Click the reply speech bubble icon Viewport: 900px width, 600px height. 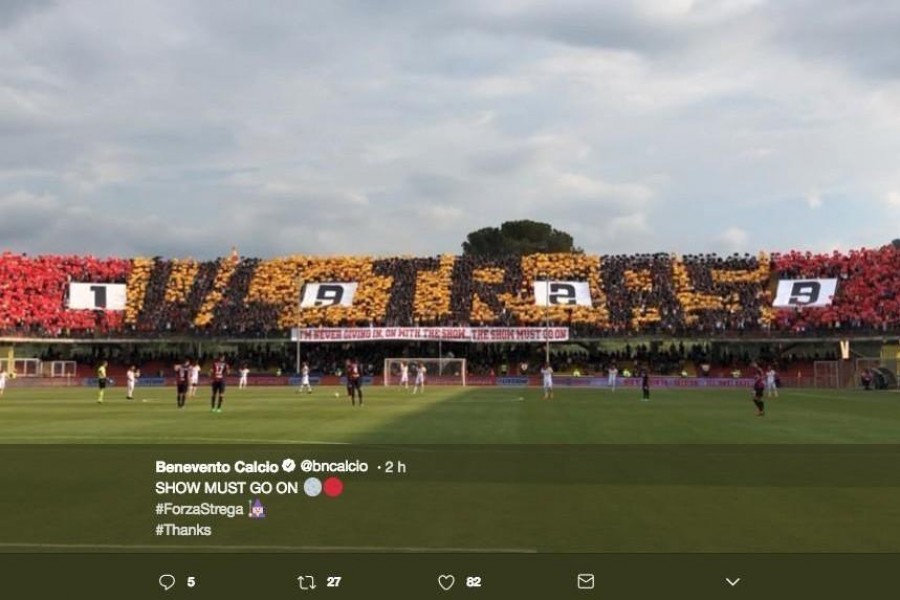[167, 582]
